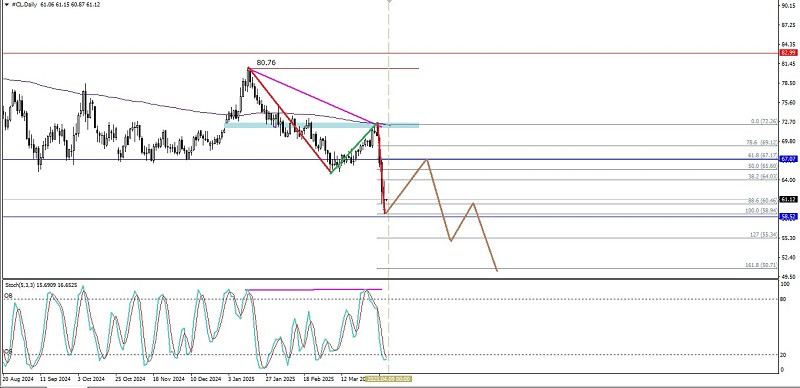
Task: Click the 55.30 price scale value
Action: tap(788, 238)
